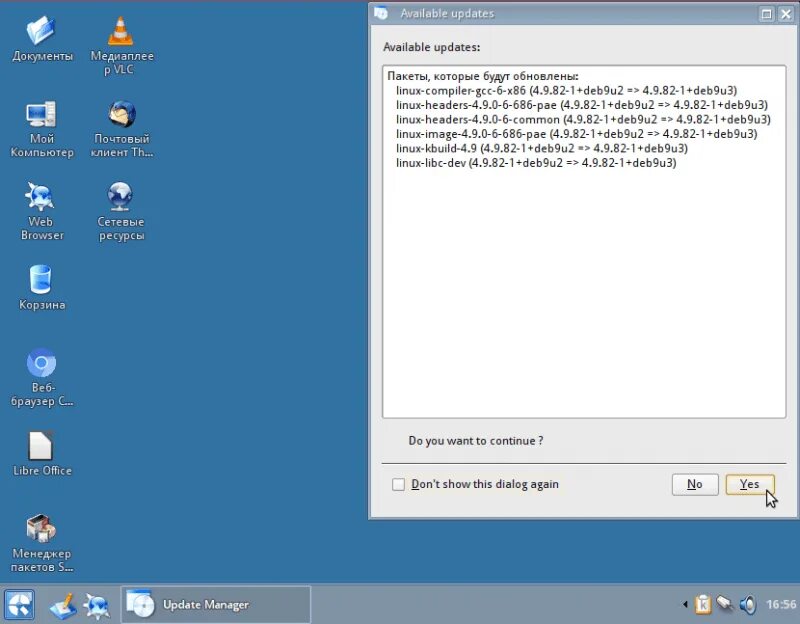Select linux-headers-4.9.0-6-common package line
This screenshot has height=624, width=800.
pyautogui.click(x=583, y=119)
